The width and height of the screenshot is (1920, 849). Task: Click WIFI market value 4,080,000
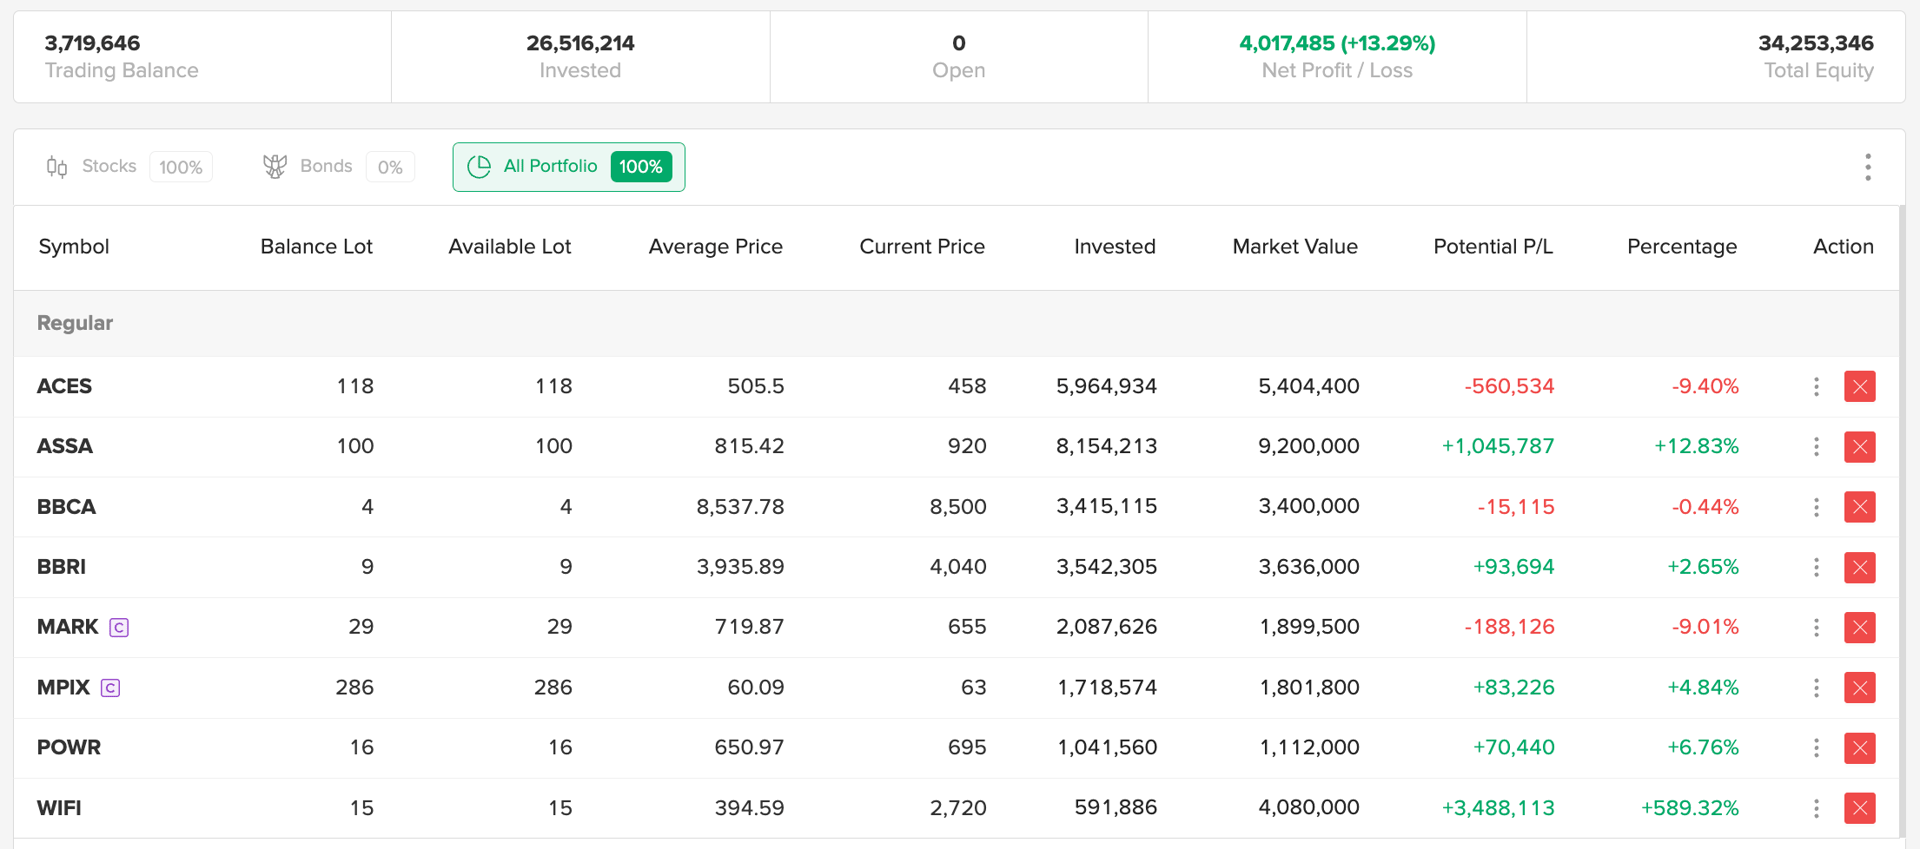click(1309, 808)
